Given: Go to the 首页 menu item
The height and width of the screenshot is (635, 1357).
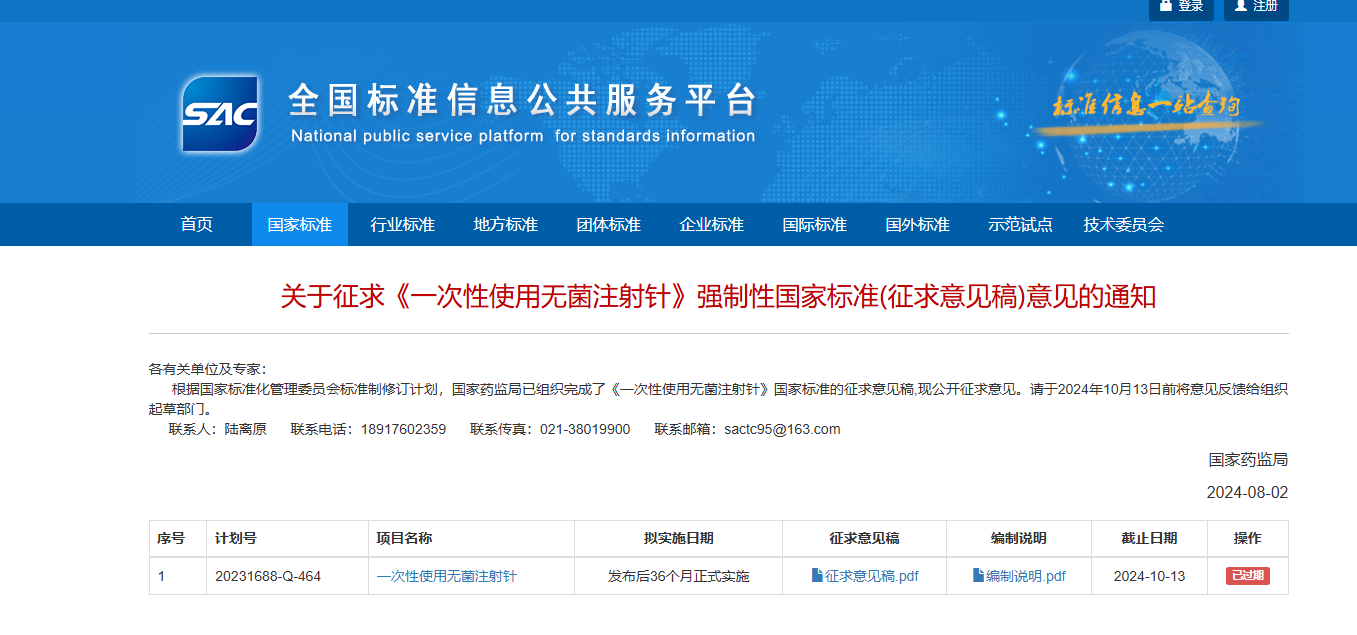Looking at the screenshot, I should (195, 224).
